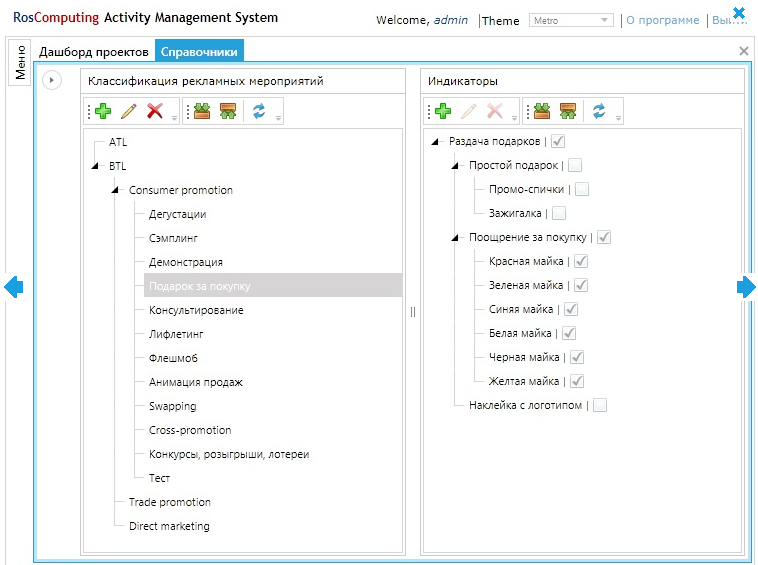758x565 pixels.
Task: Expand all nodes in the Индикаторы toolbar
Action: pyautogui.click(x=542, y=111)
